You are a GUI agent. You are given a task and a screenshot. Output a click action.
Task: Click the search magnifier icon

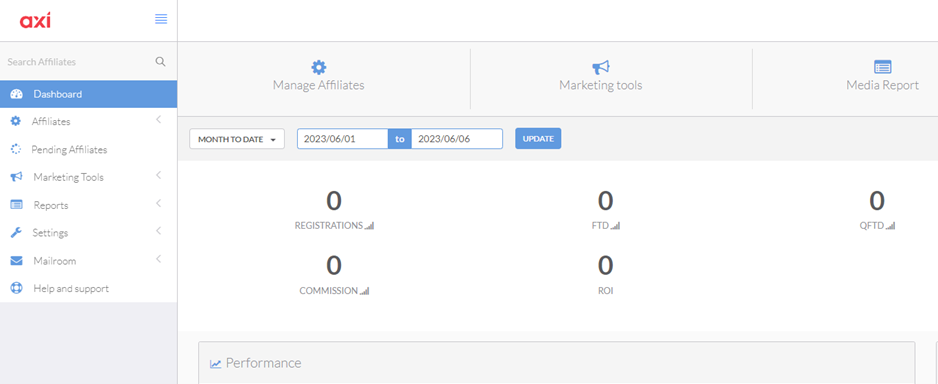pyautogui.click(x=160, y=62)
